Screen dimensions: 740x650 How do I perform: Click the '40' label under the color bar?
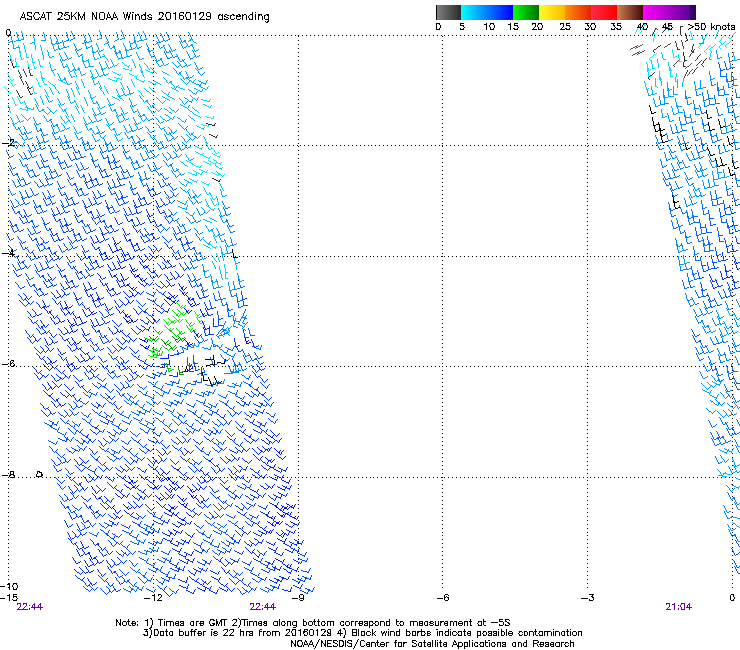coord(642,27)
